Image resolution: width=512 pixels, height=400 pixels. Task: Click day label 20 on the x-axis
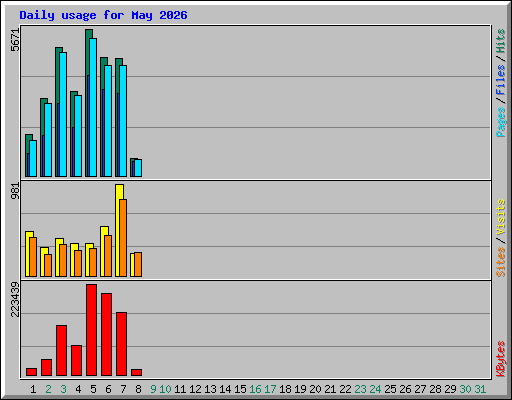[315, 389]
